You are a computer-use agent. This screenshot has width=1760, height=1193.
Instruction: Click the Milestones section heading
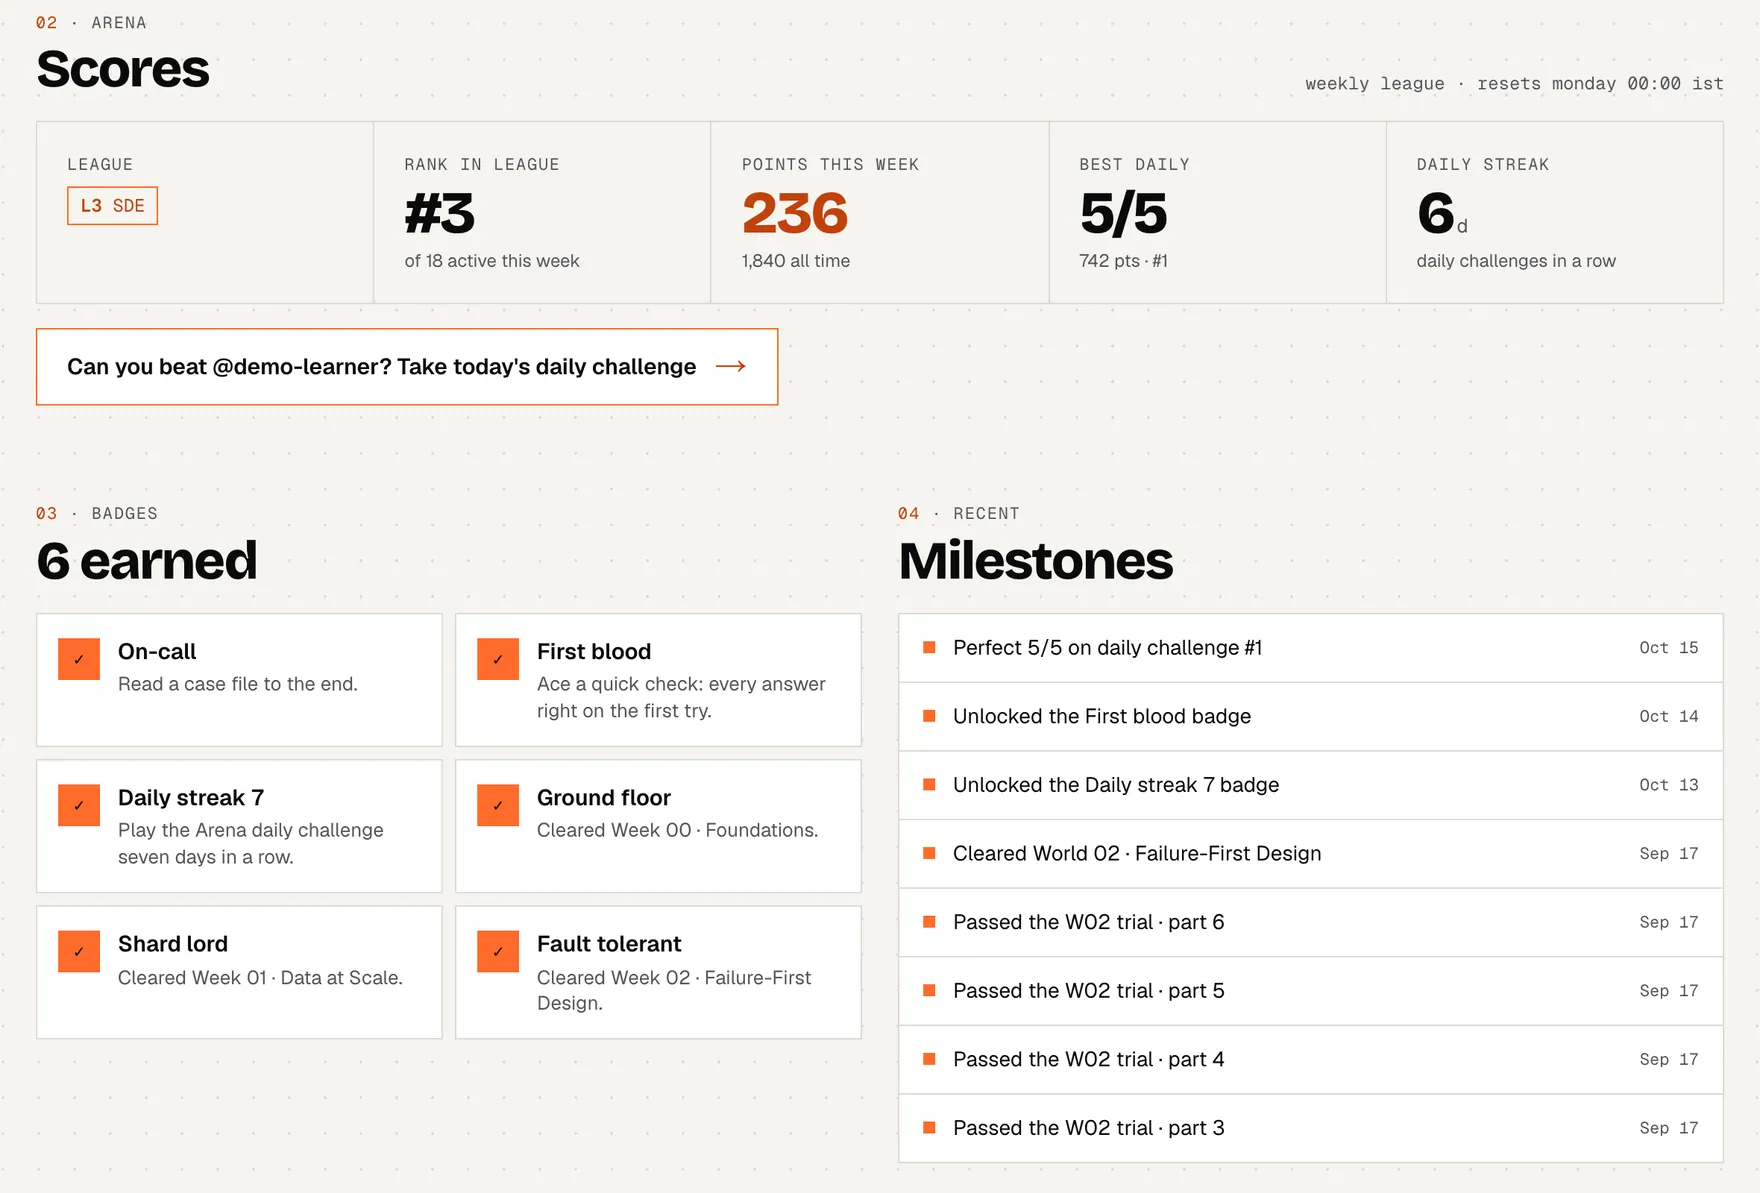[x=1036, y=560]
